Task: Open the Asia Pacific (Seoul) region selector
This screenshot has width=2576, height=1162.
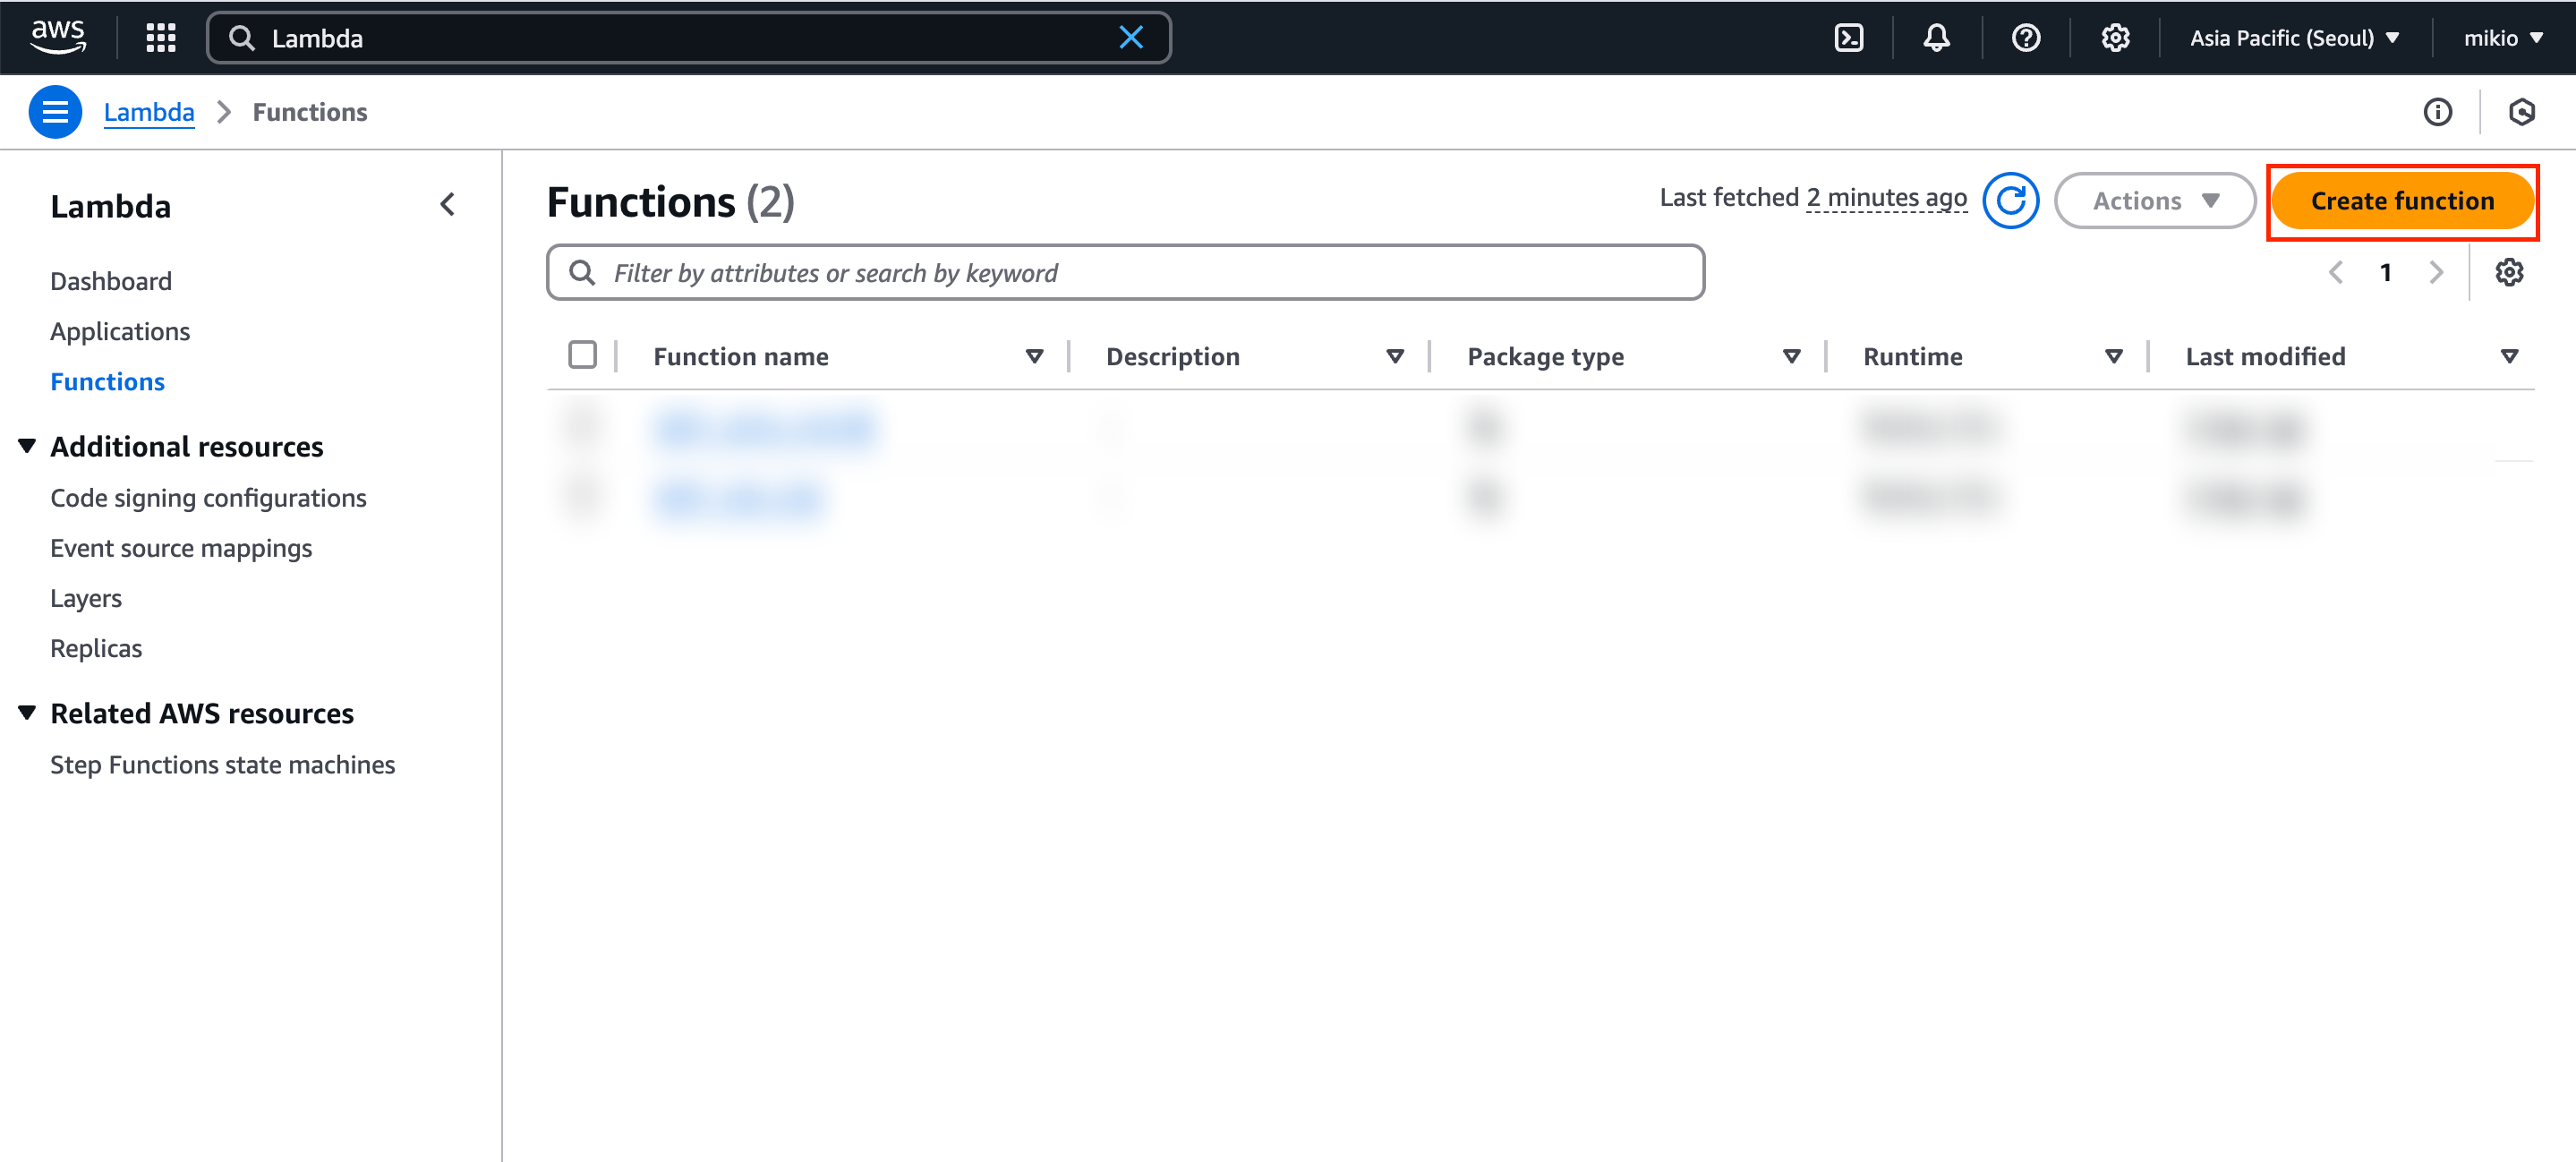Action: tap(2294, 38)
